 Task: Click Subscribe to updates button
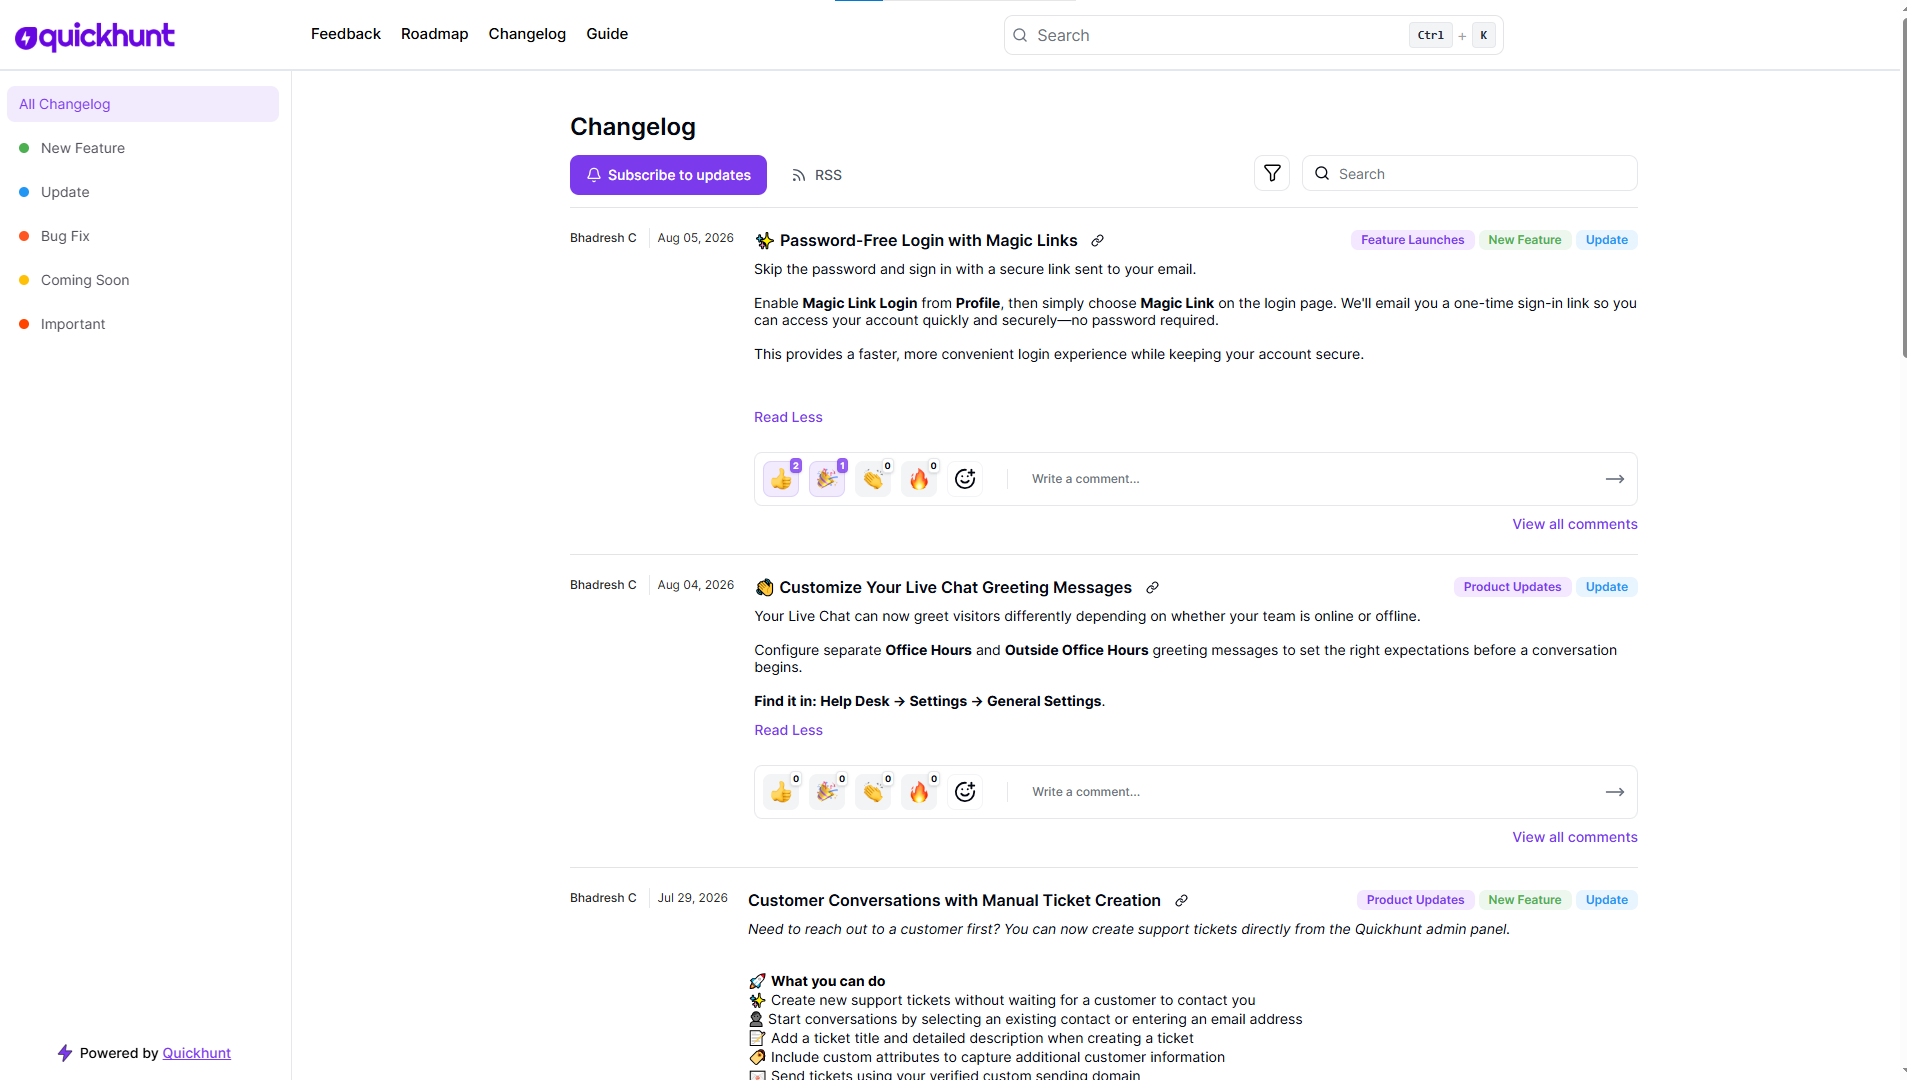coord(668,175)
